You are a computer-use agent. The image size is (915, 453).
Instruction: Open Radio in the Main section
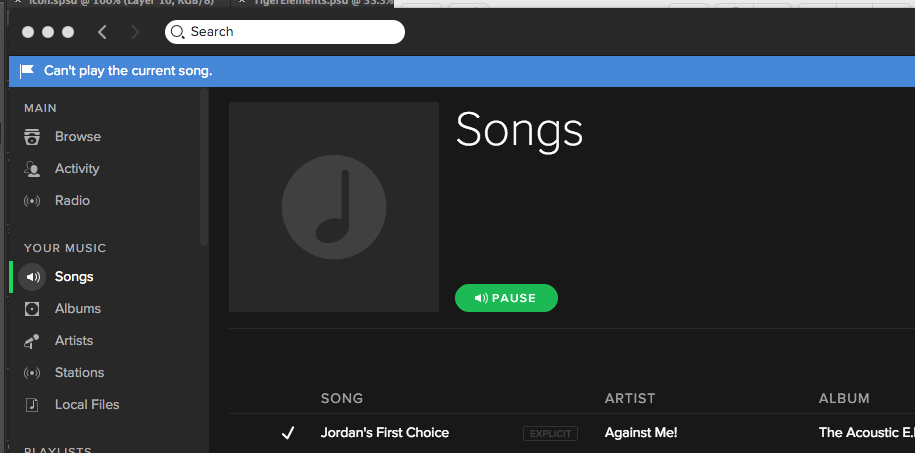[x=72, y=201]
